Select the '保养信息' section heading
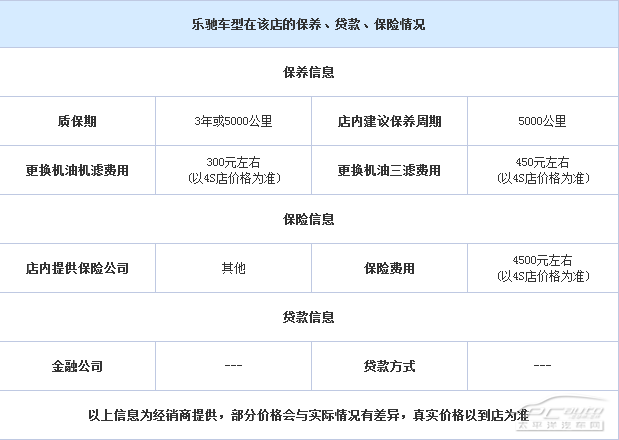619x440 pixels. [x=308, y=72]
